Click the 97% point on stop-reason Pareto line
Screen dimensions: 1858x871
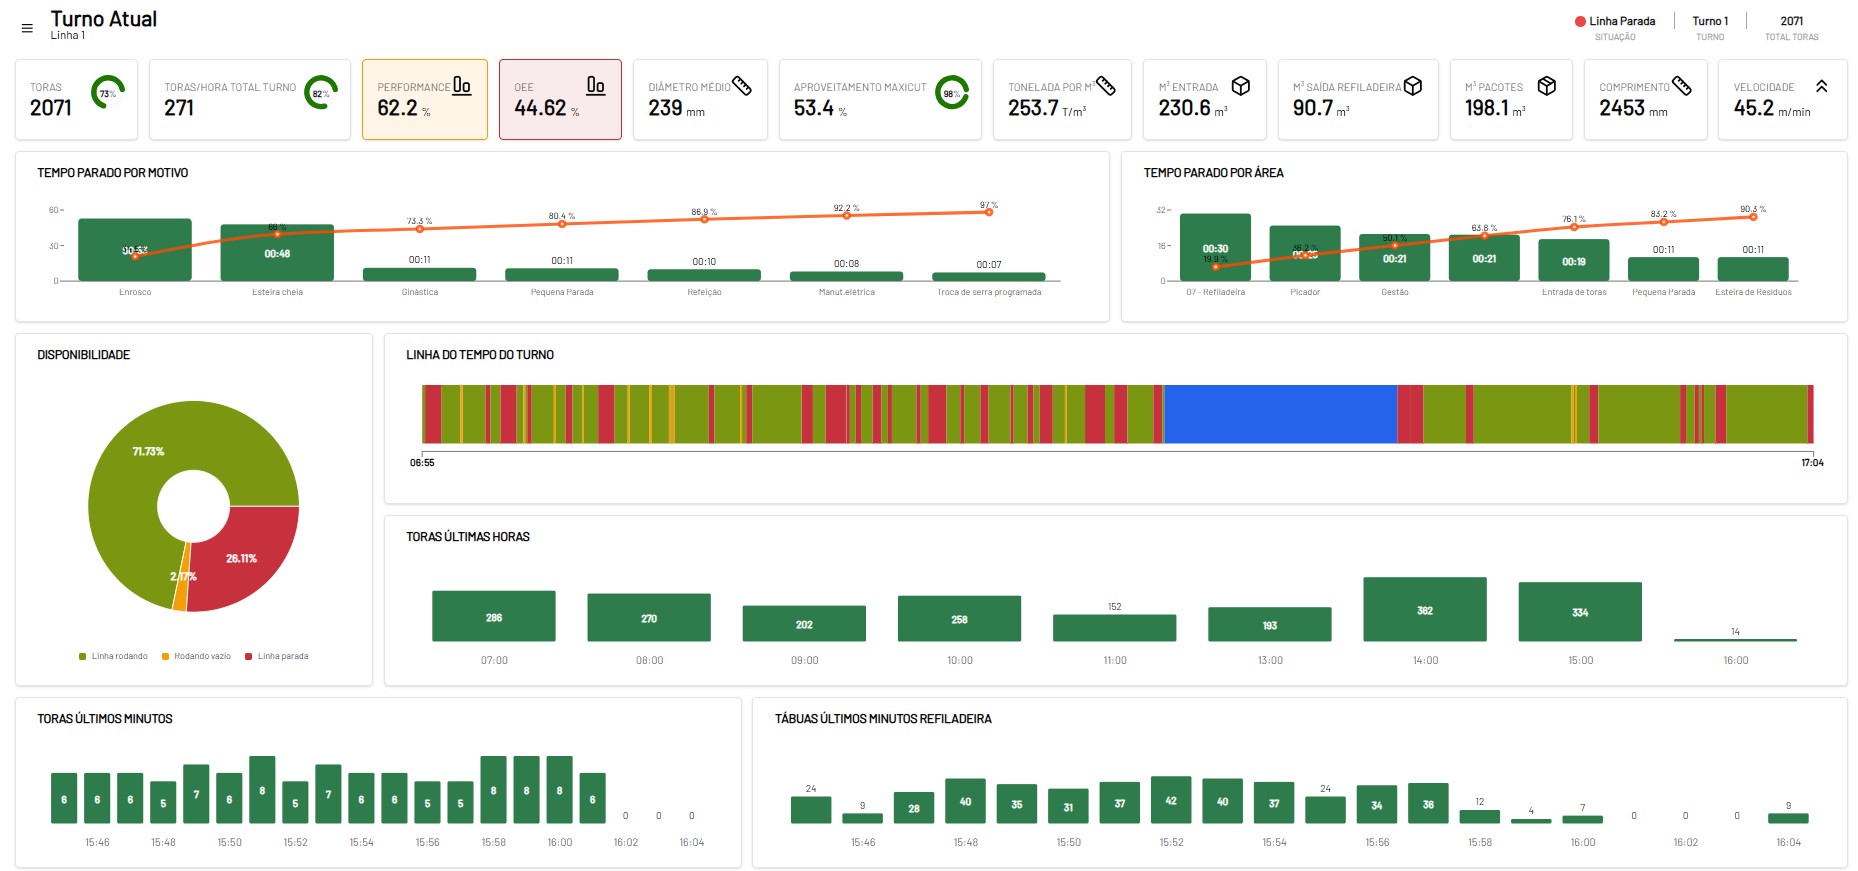point(989,212)
